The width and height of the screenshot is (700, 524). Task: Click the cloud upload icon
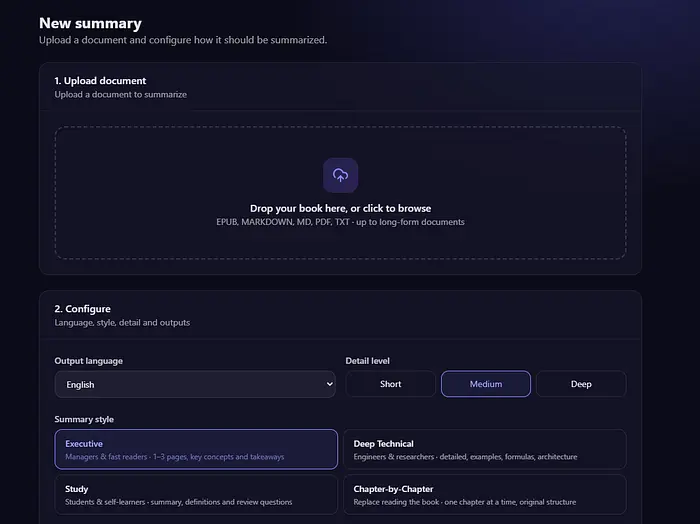[340, 175]
